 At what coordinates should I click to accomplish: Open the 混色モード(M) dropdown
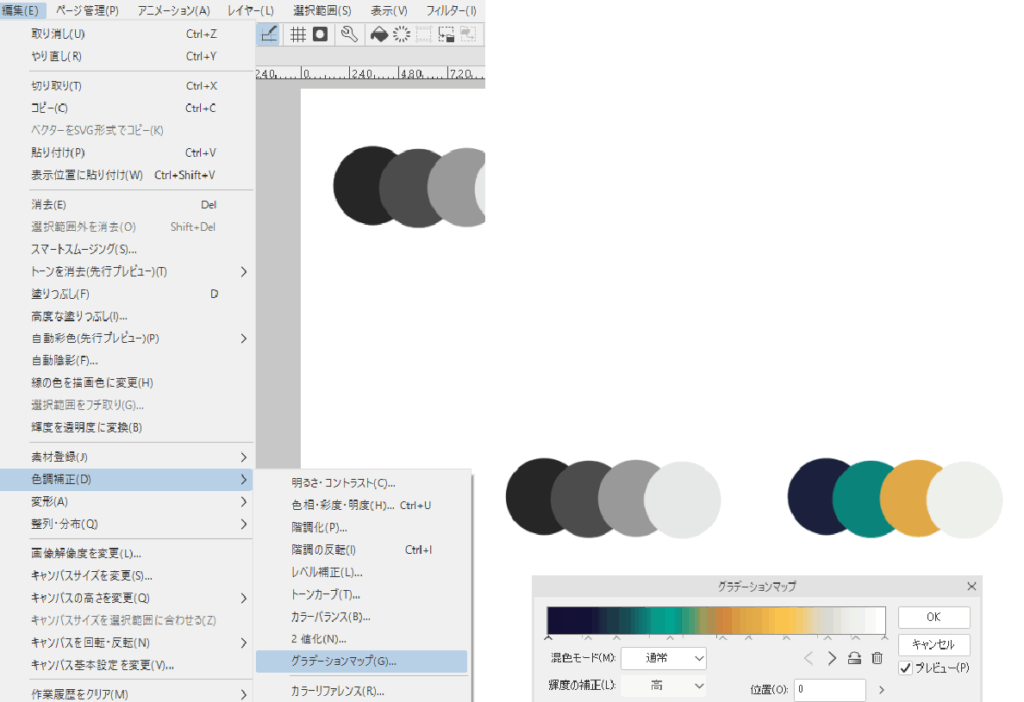point(664,658)
